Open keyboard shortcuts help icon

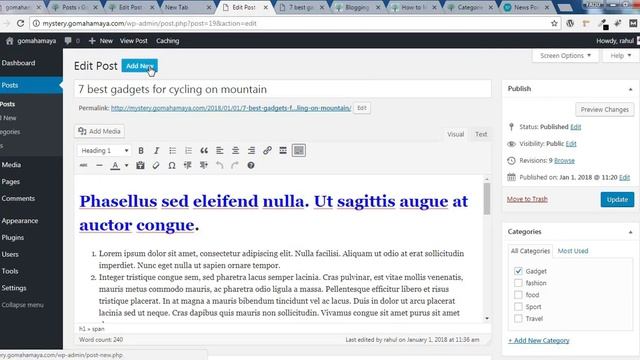(251, 165)
